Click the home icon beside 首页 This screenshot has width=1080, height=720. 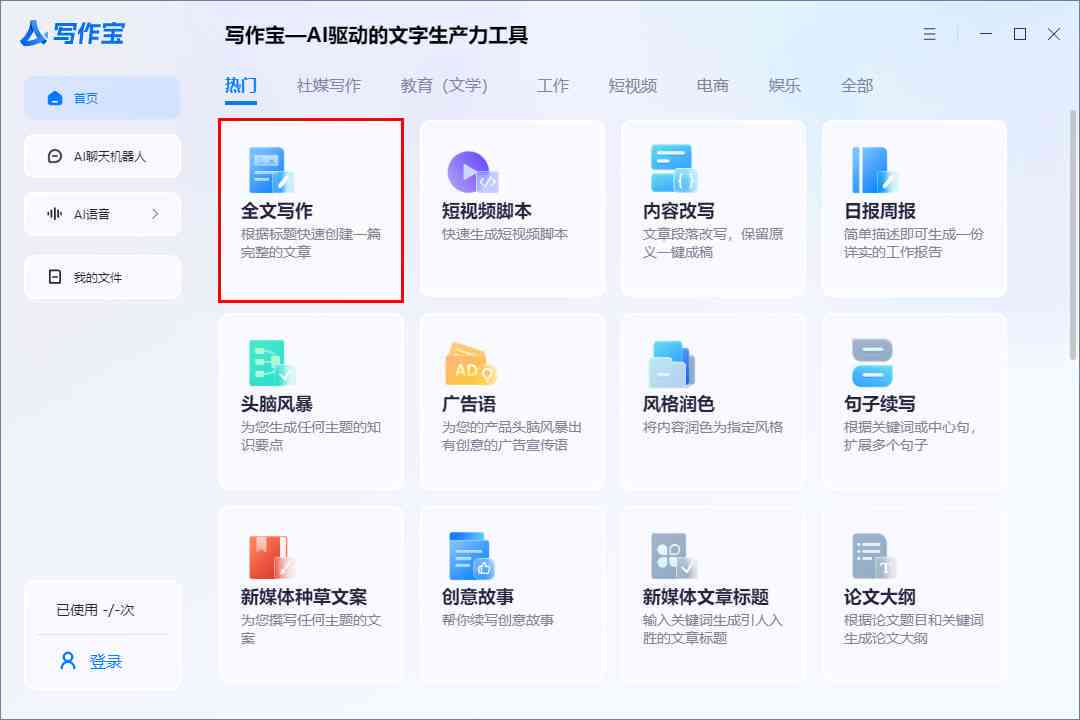tap(55, 98)
